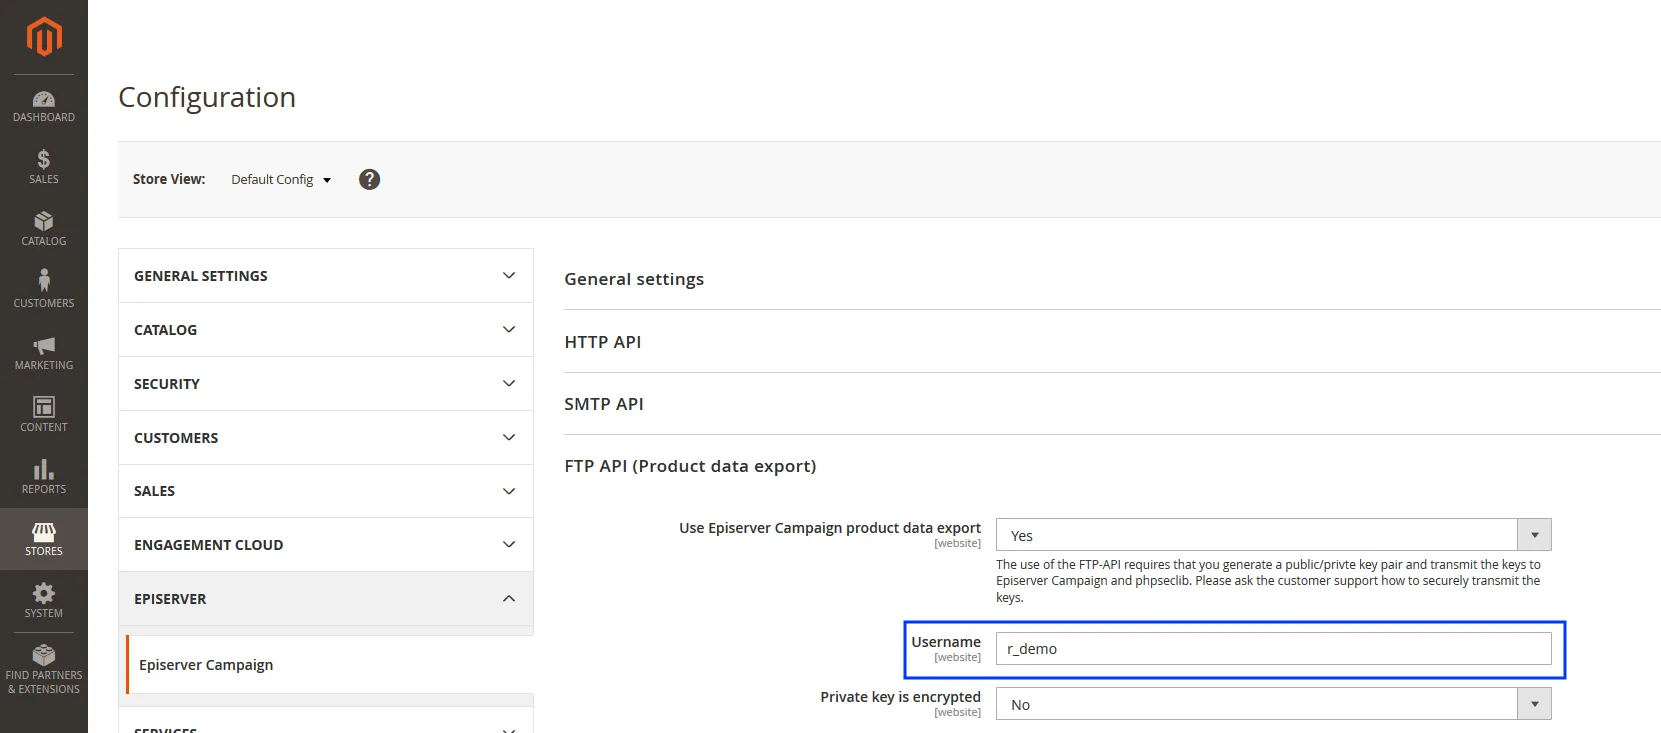Viewport: 1661px width, 733px height.
Task: Expand the Customers config group
Action: pos(326,438)
